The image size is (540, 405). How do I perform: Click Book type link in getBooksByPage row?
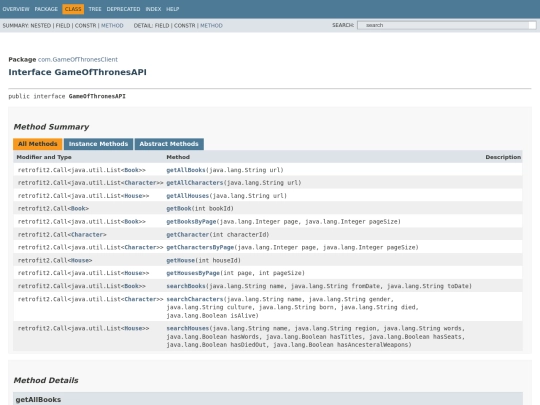click(131, 221)
